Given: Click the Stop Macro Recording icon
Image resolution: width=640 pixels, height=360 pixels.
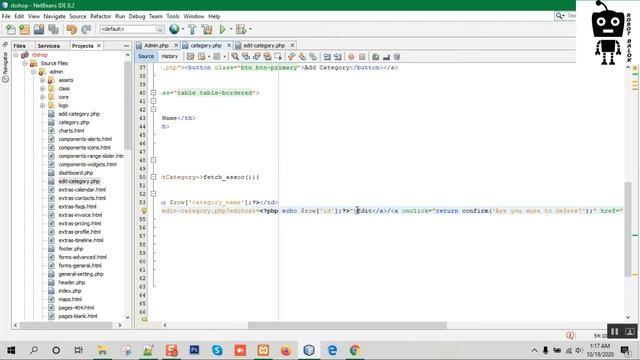Looking at the screenshot, I should (x=362, y=57).
